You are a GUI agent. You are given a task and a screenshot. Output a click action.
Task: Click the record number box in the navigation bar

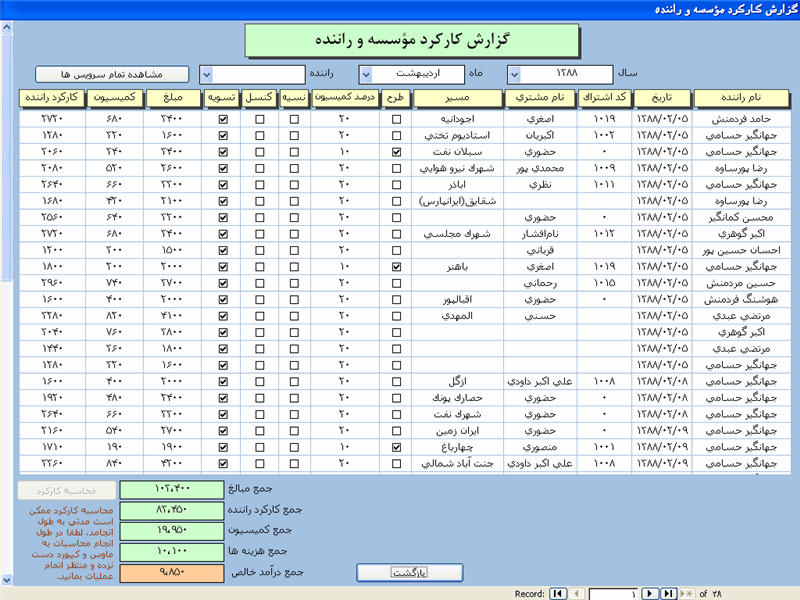[x=614, y=594]
